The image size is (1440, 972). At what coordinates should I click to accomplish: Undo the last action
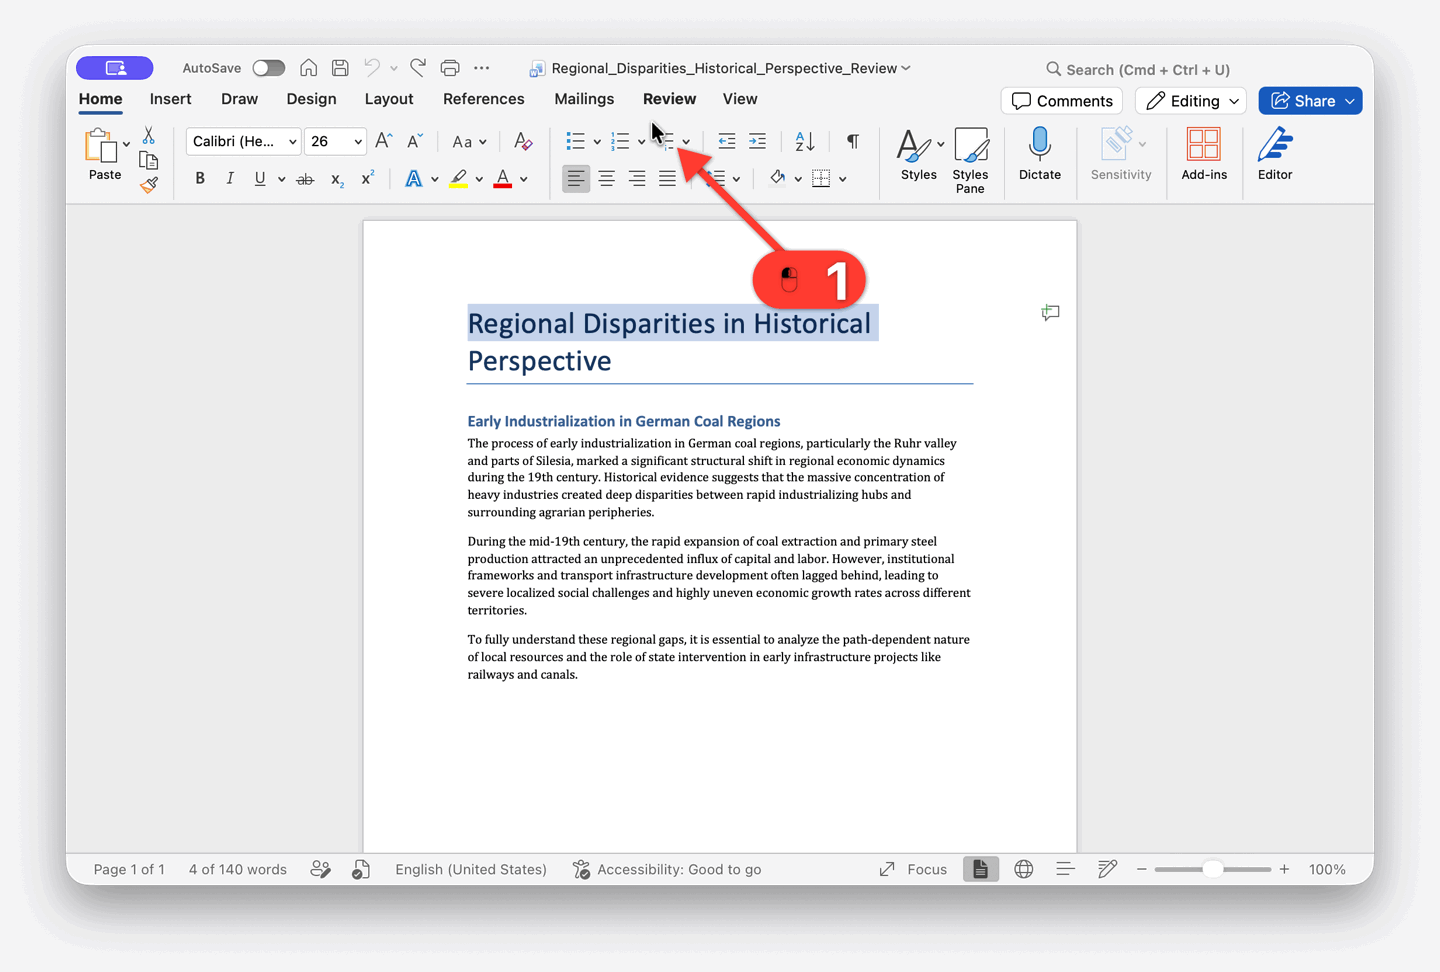pyautogui.click(x=372, y=68)
